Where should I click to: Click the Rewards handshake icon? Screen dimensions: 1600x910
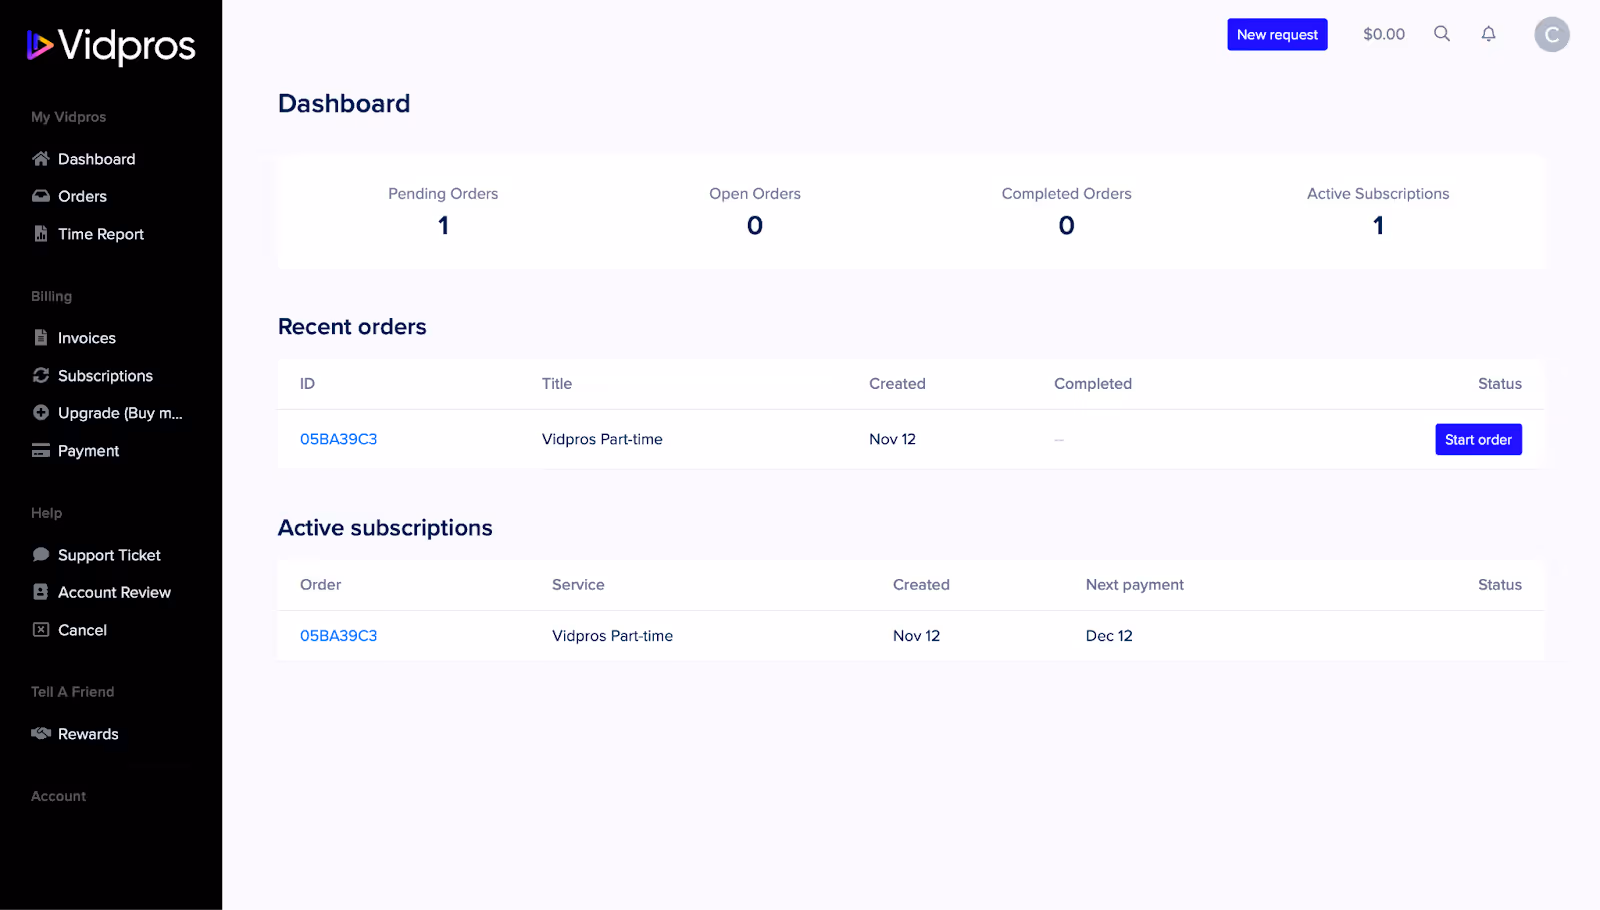click(x=41, y=734)
